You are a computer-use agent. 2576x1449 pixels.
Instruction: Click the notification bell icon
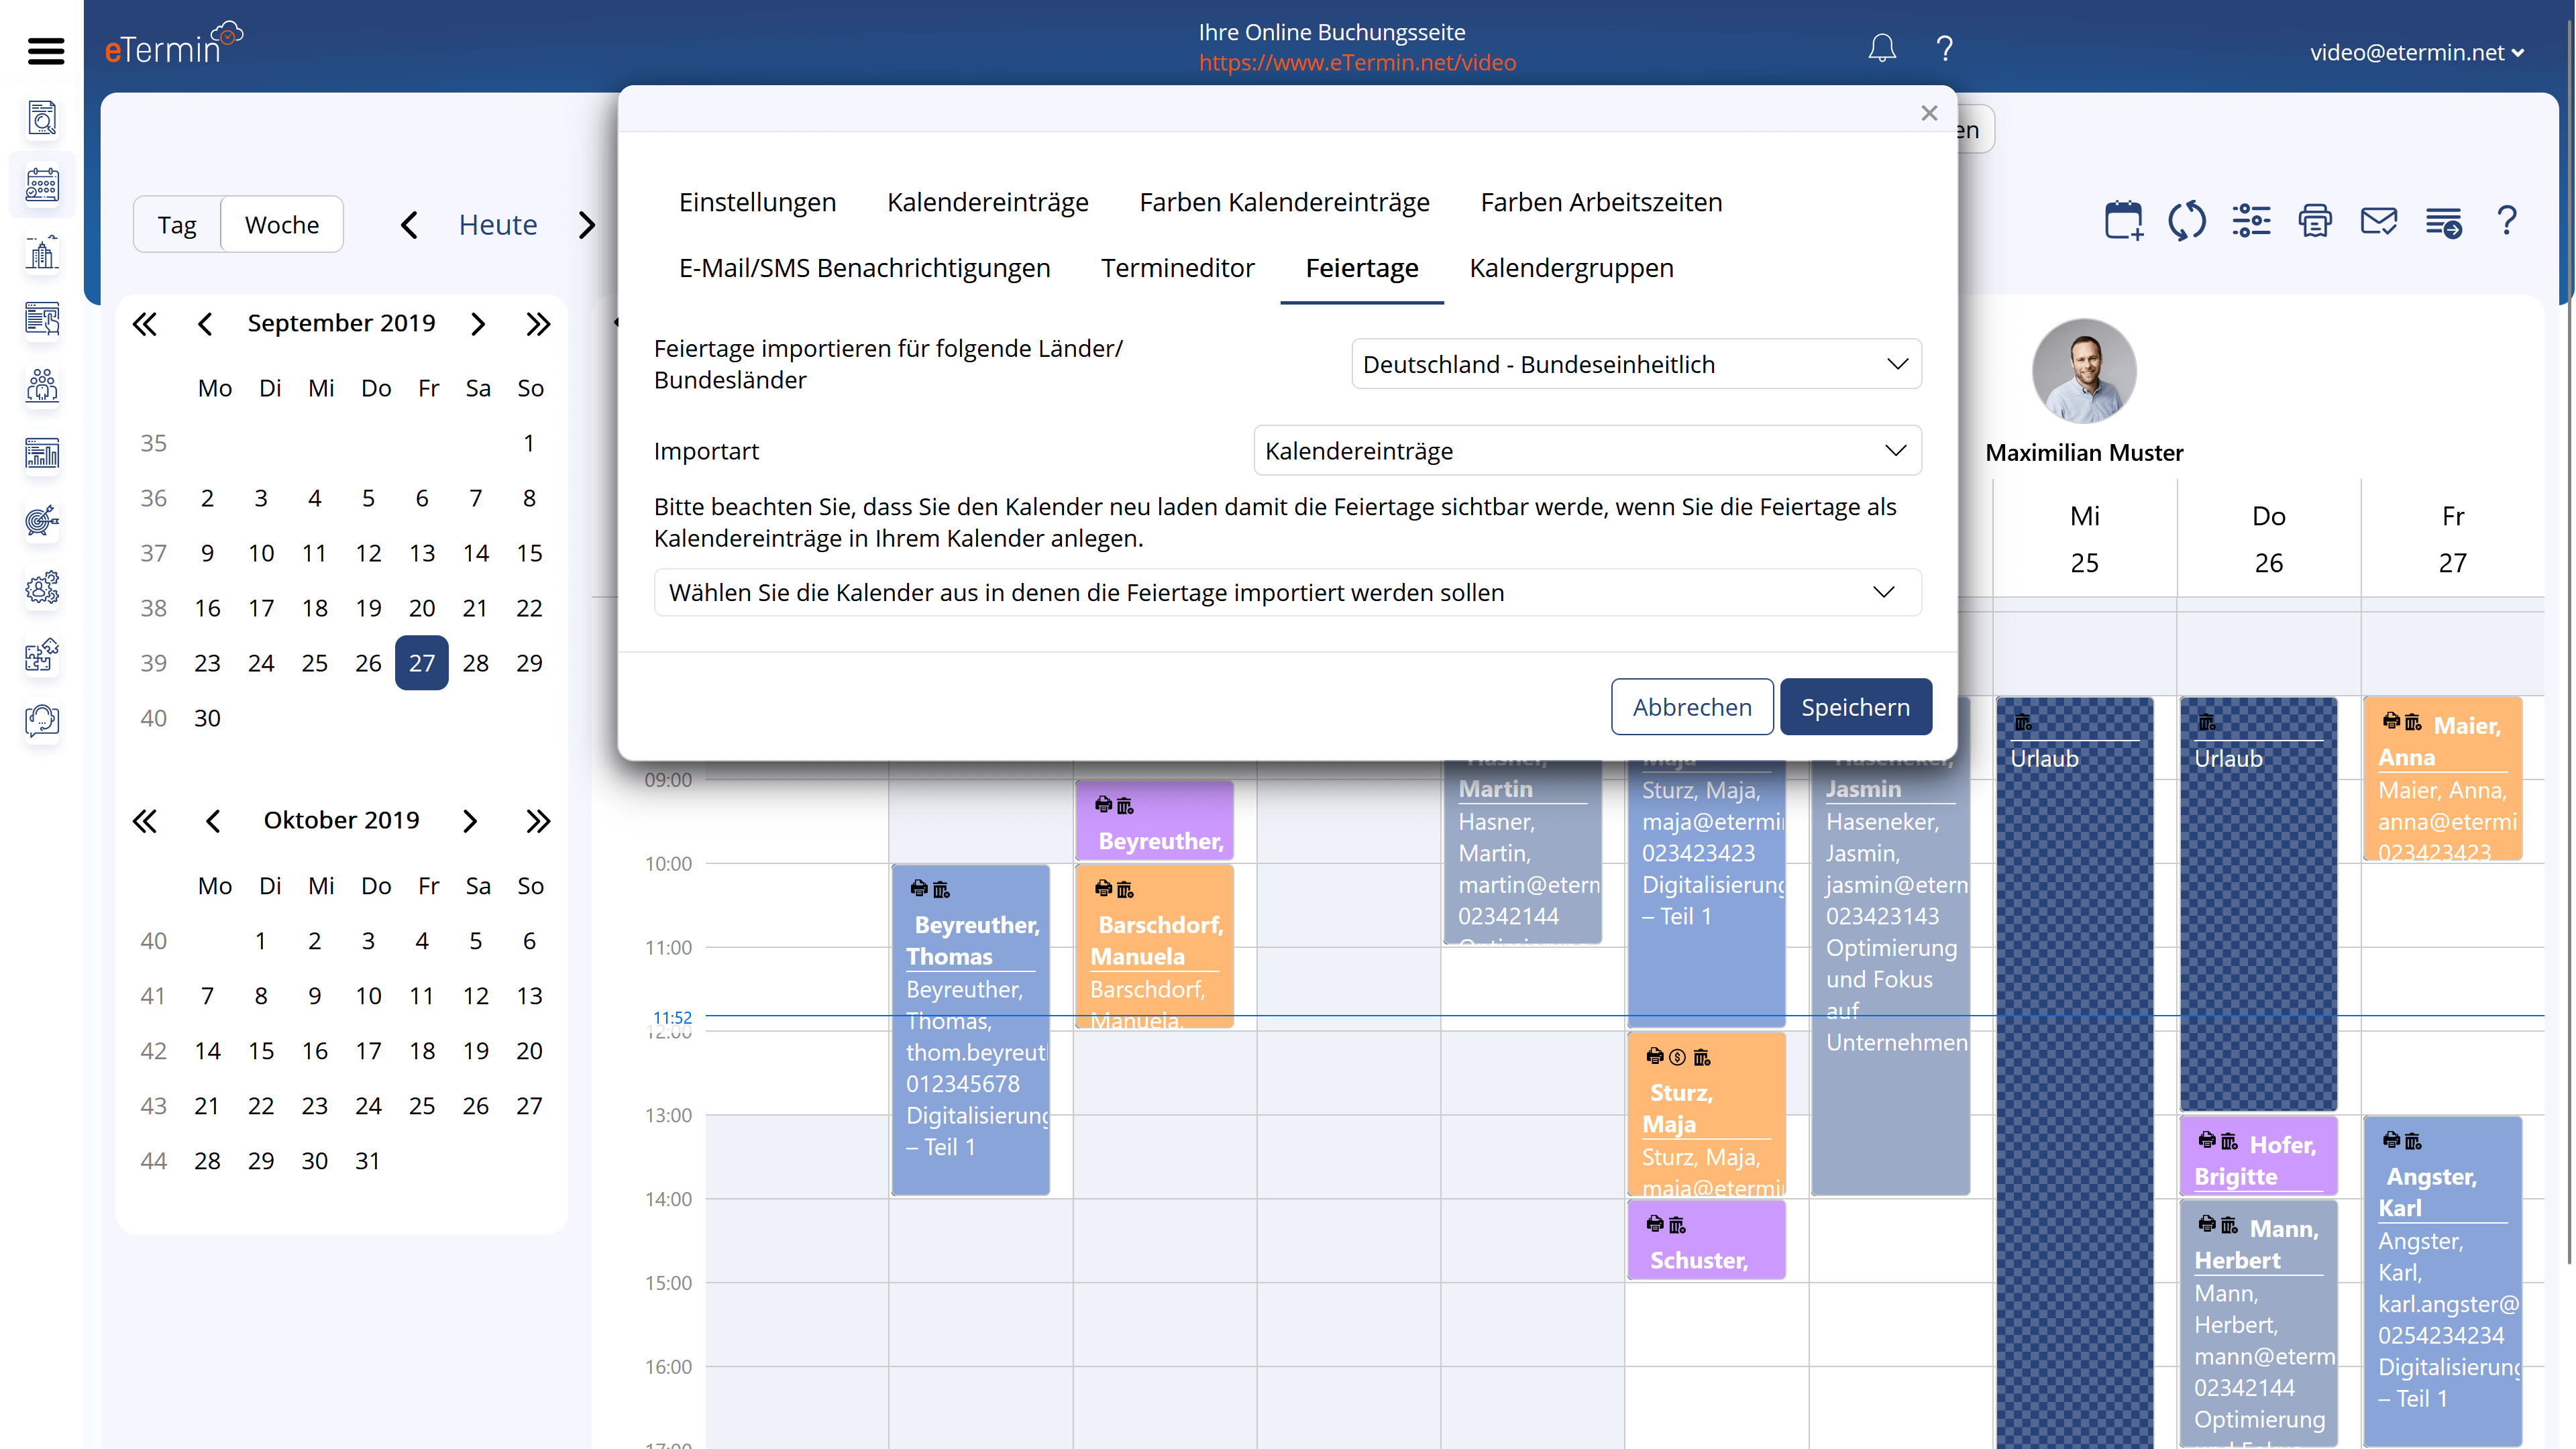pos(1881,48)
